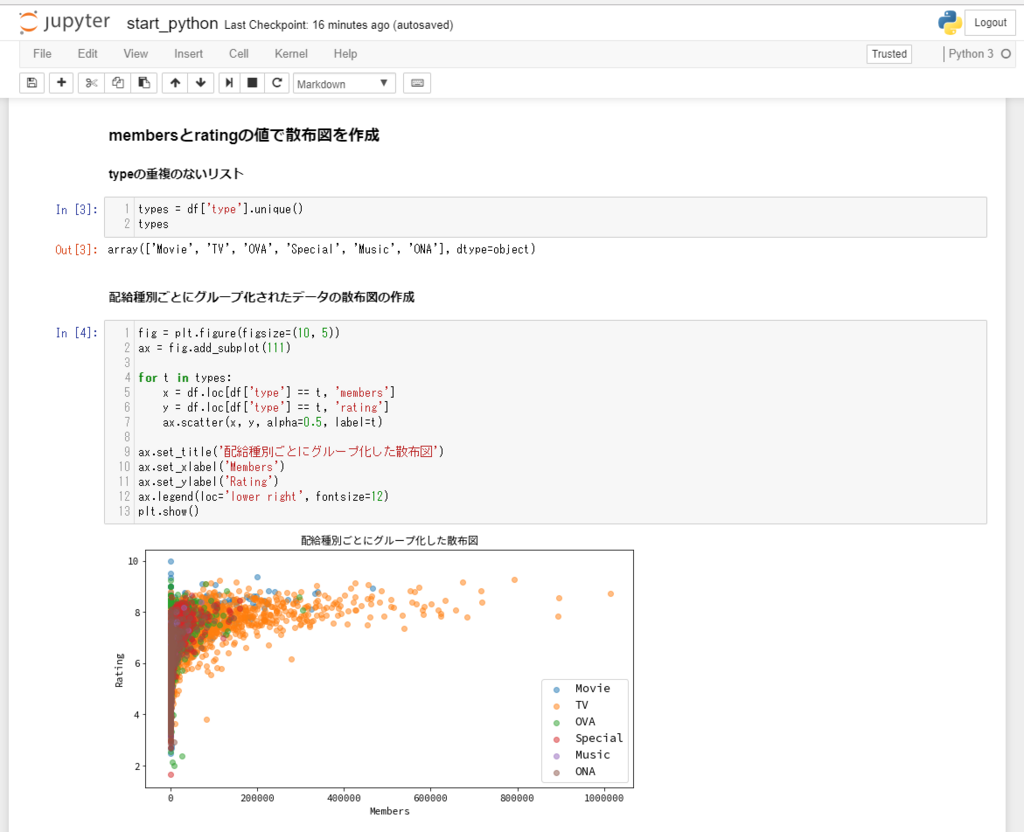Click the Logout button

coord(990,23)
